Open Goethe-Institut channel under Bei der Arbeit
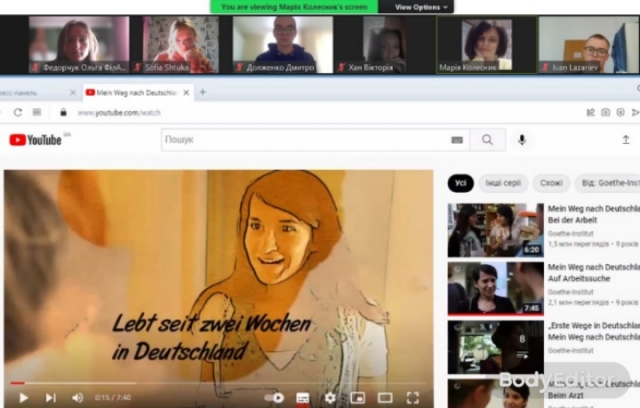 (571, 234)
